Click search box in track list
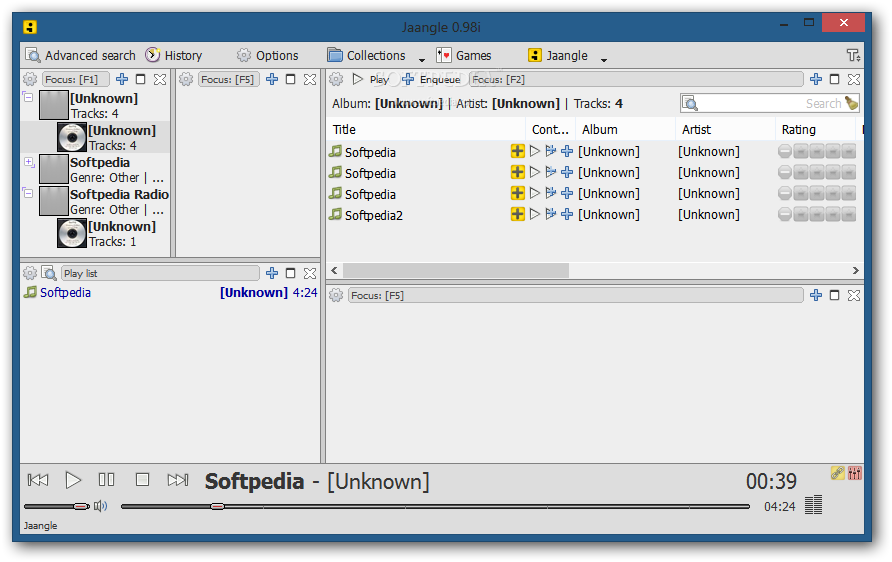 770,104
